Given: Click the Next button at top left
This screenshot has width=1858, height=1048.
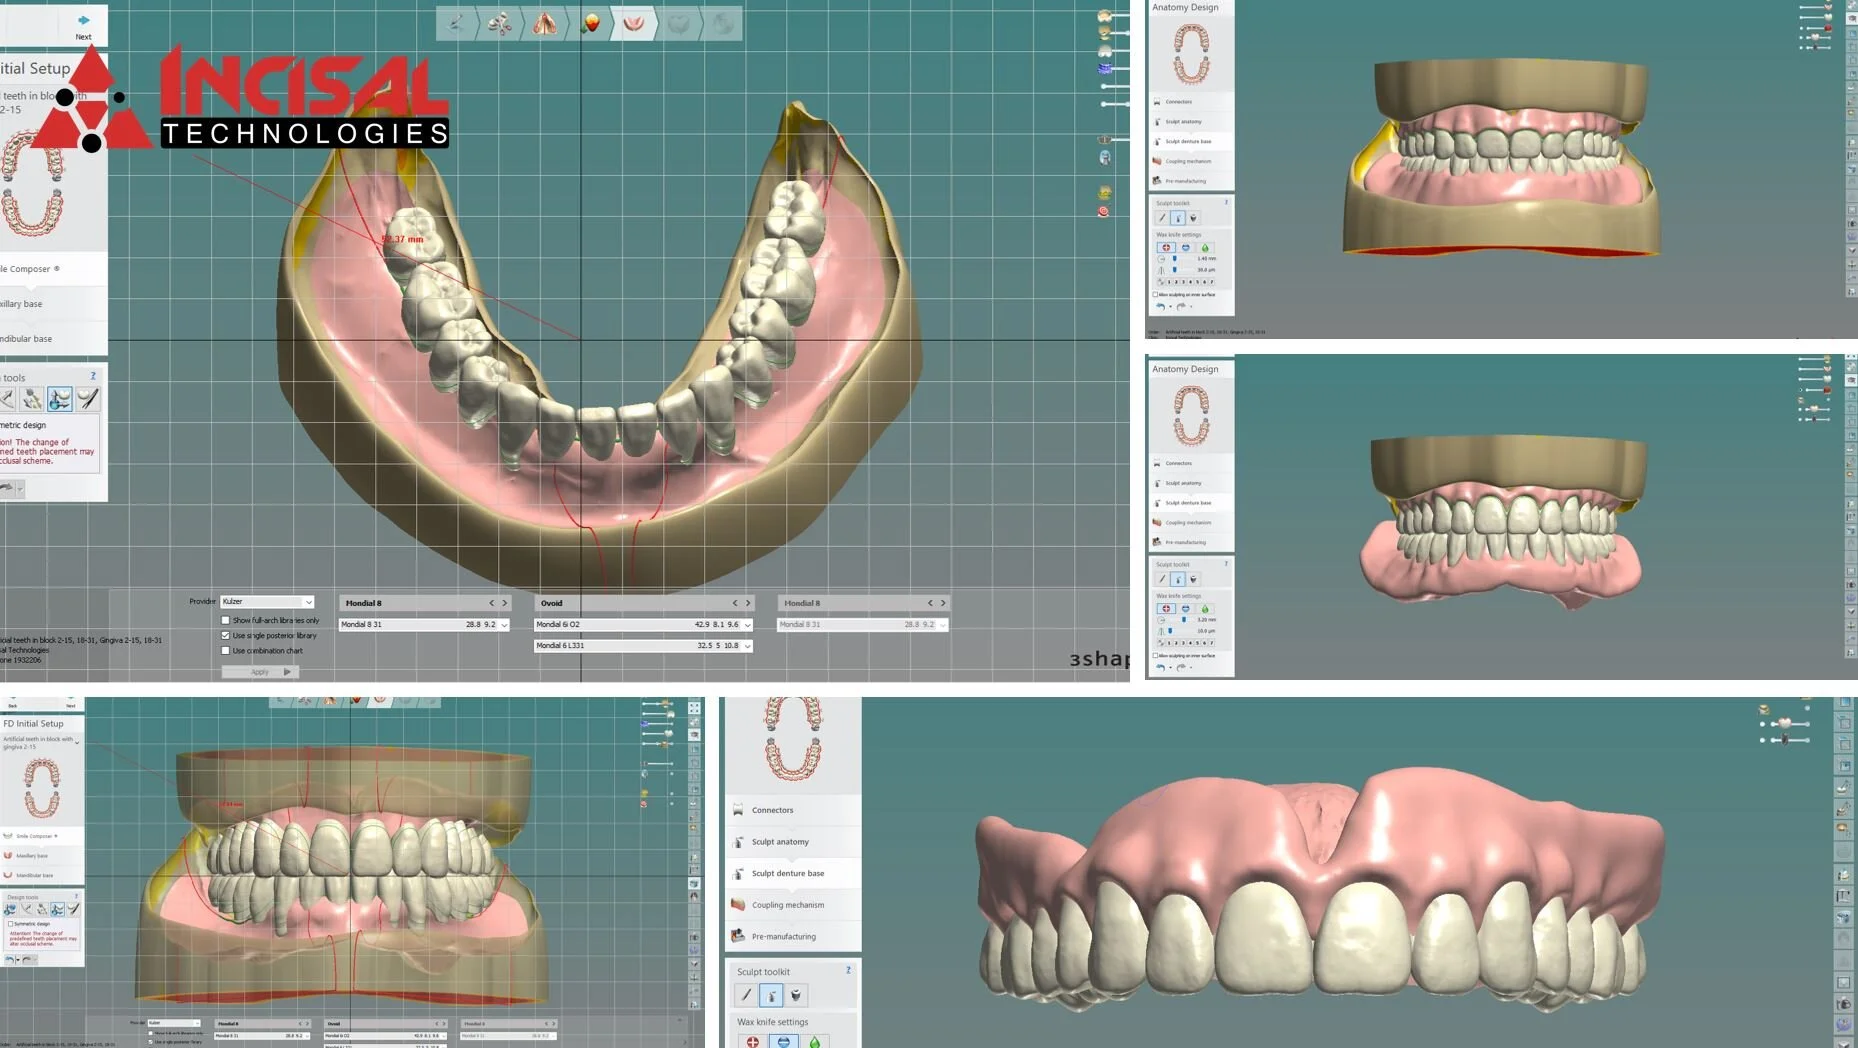Looking at the screenshot, I should tap(82, 26).
